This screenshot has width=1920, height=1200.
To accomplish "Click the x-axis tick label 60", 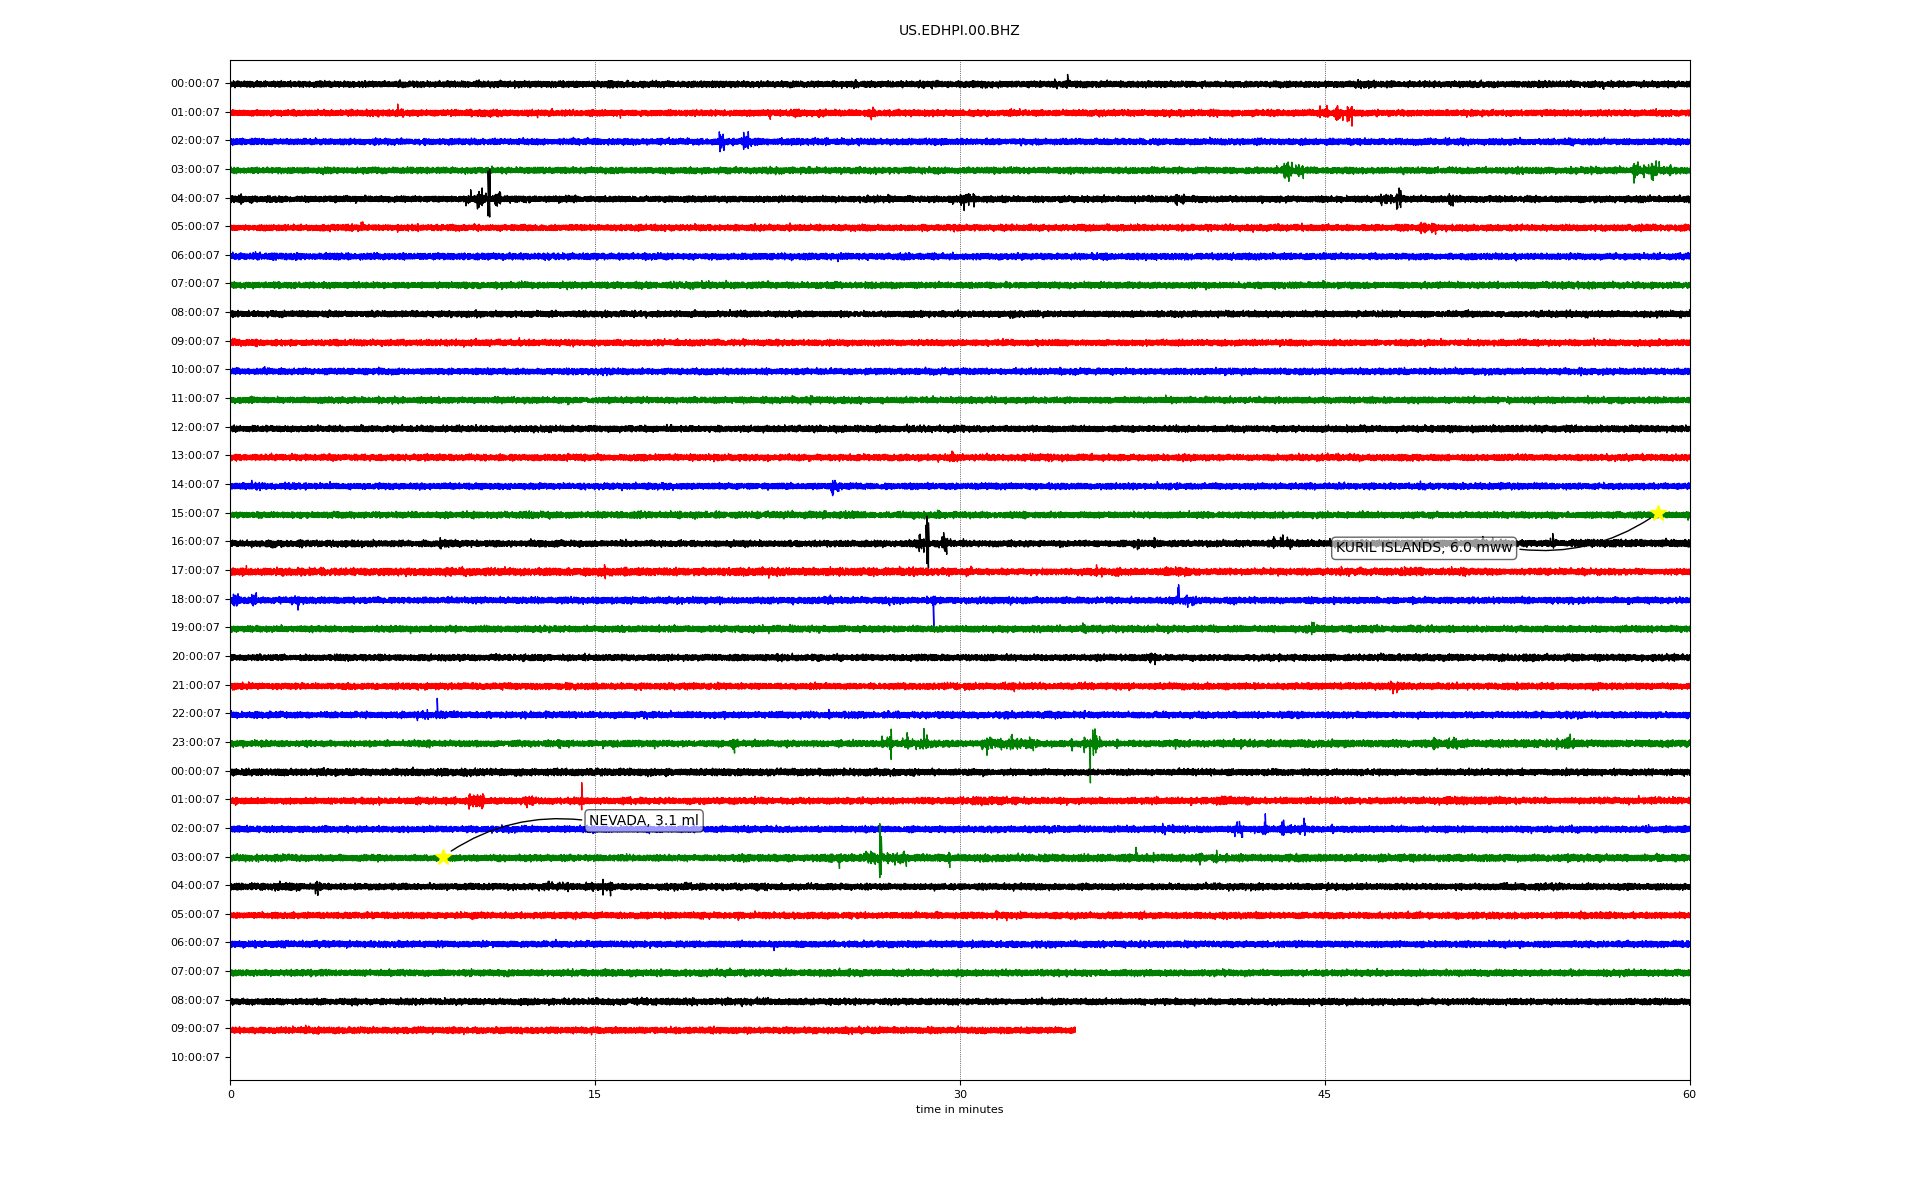I will tap(1689, 1095).
